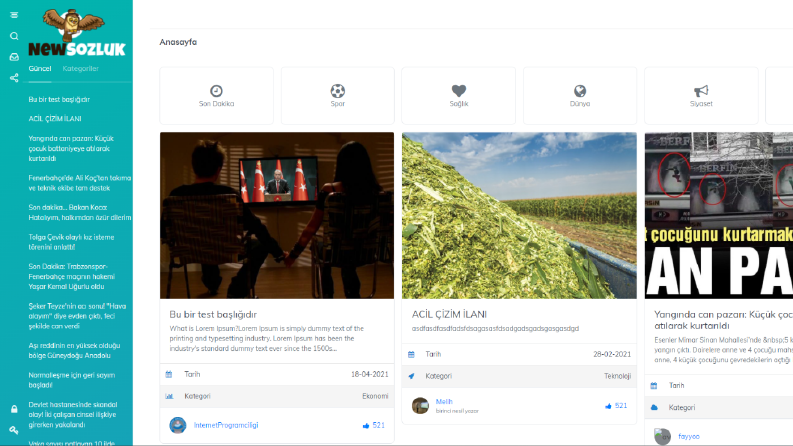Open the InternetProgramciligi author profile link
The width and height of the screenshot is (793, 446).
tap(226, 425)
